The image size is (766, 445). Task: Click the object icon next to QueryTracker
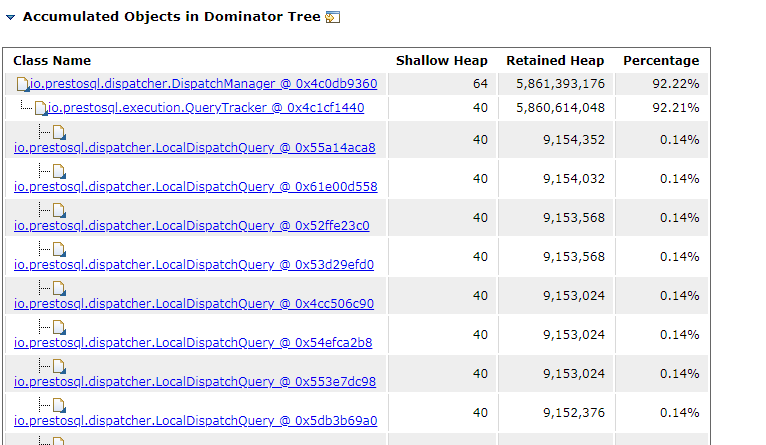[41, 108]
